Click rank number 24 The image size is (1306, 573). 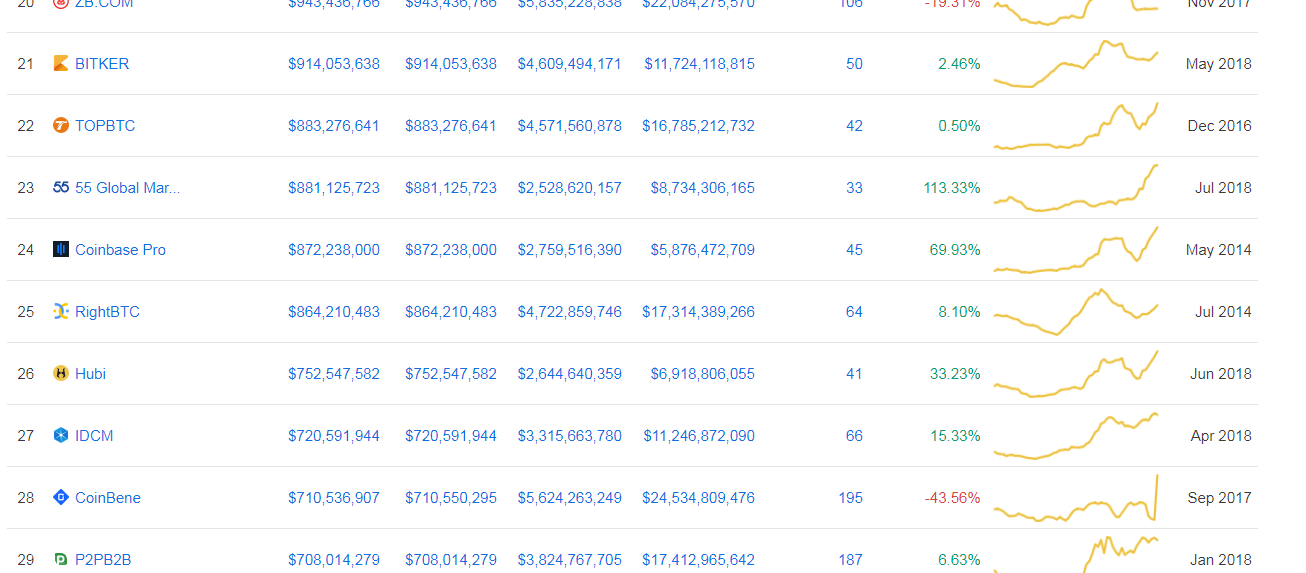[x=26, y=250]
